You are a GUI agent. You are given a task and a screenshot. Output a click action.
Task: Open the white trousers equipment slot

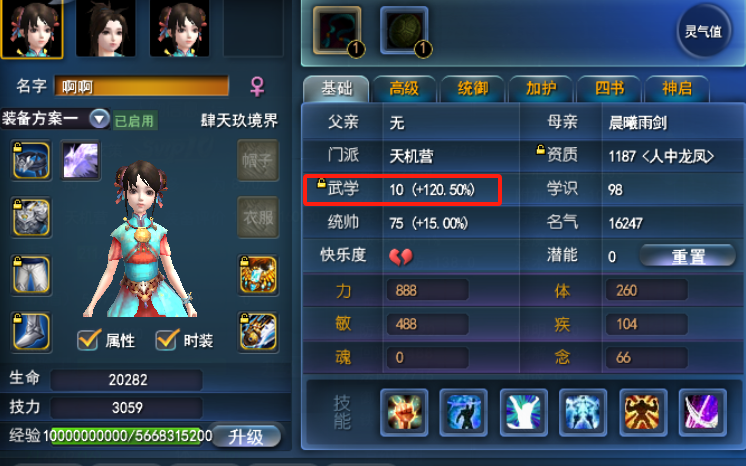tap(31, 275)
